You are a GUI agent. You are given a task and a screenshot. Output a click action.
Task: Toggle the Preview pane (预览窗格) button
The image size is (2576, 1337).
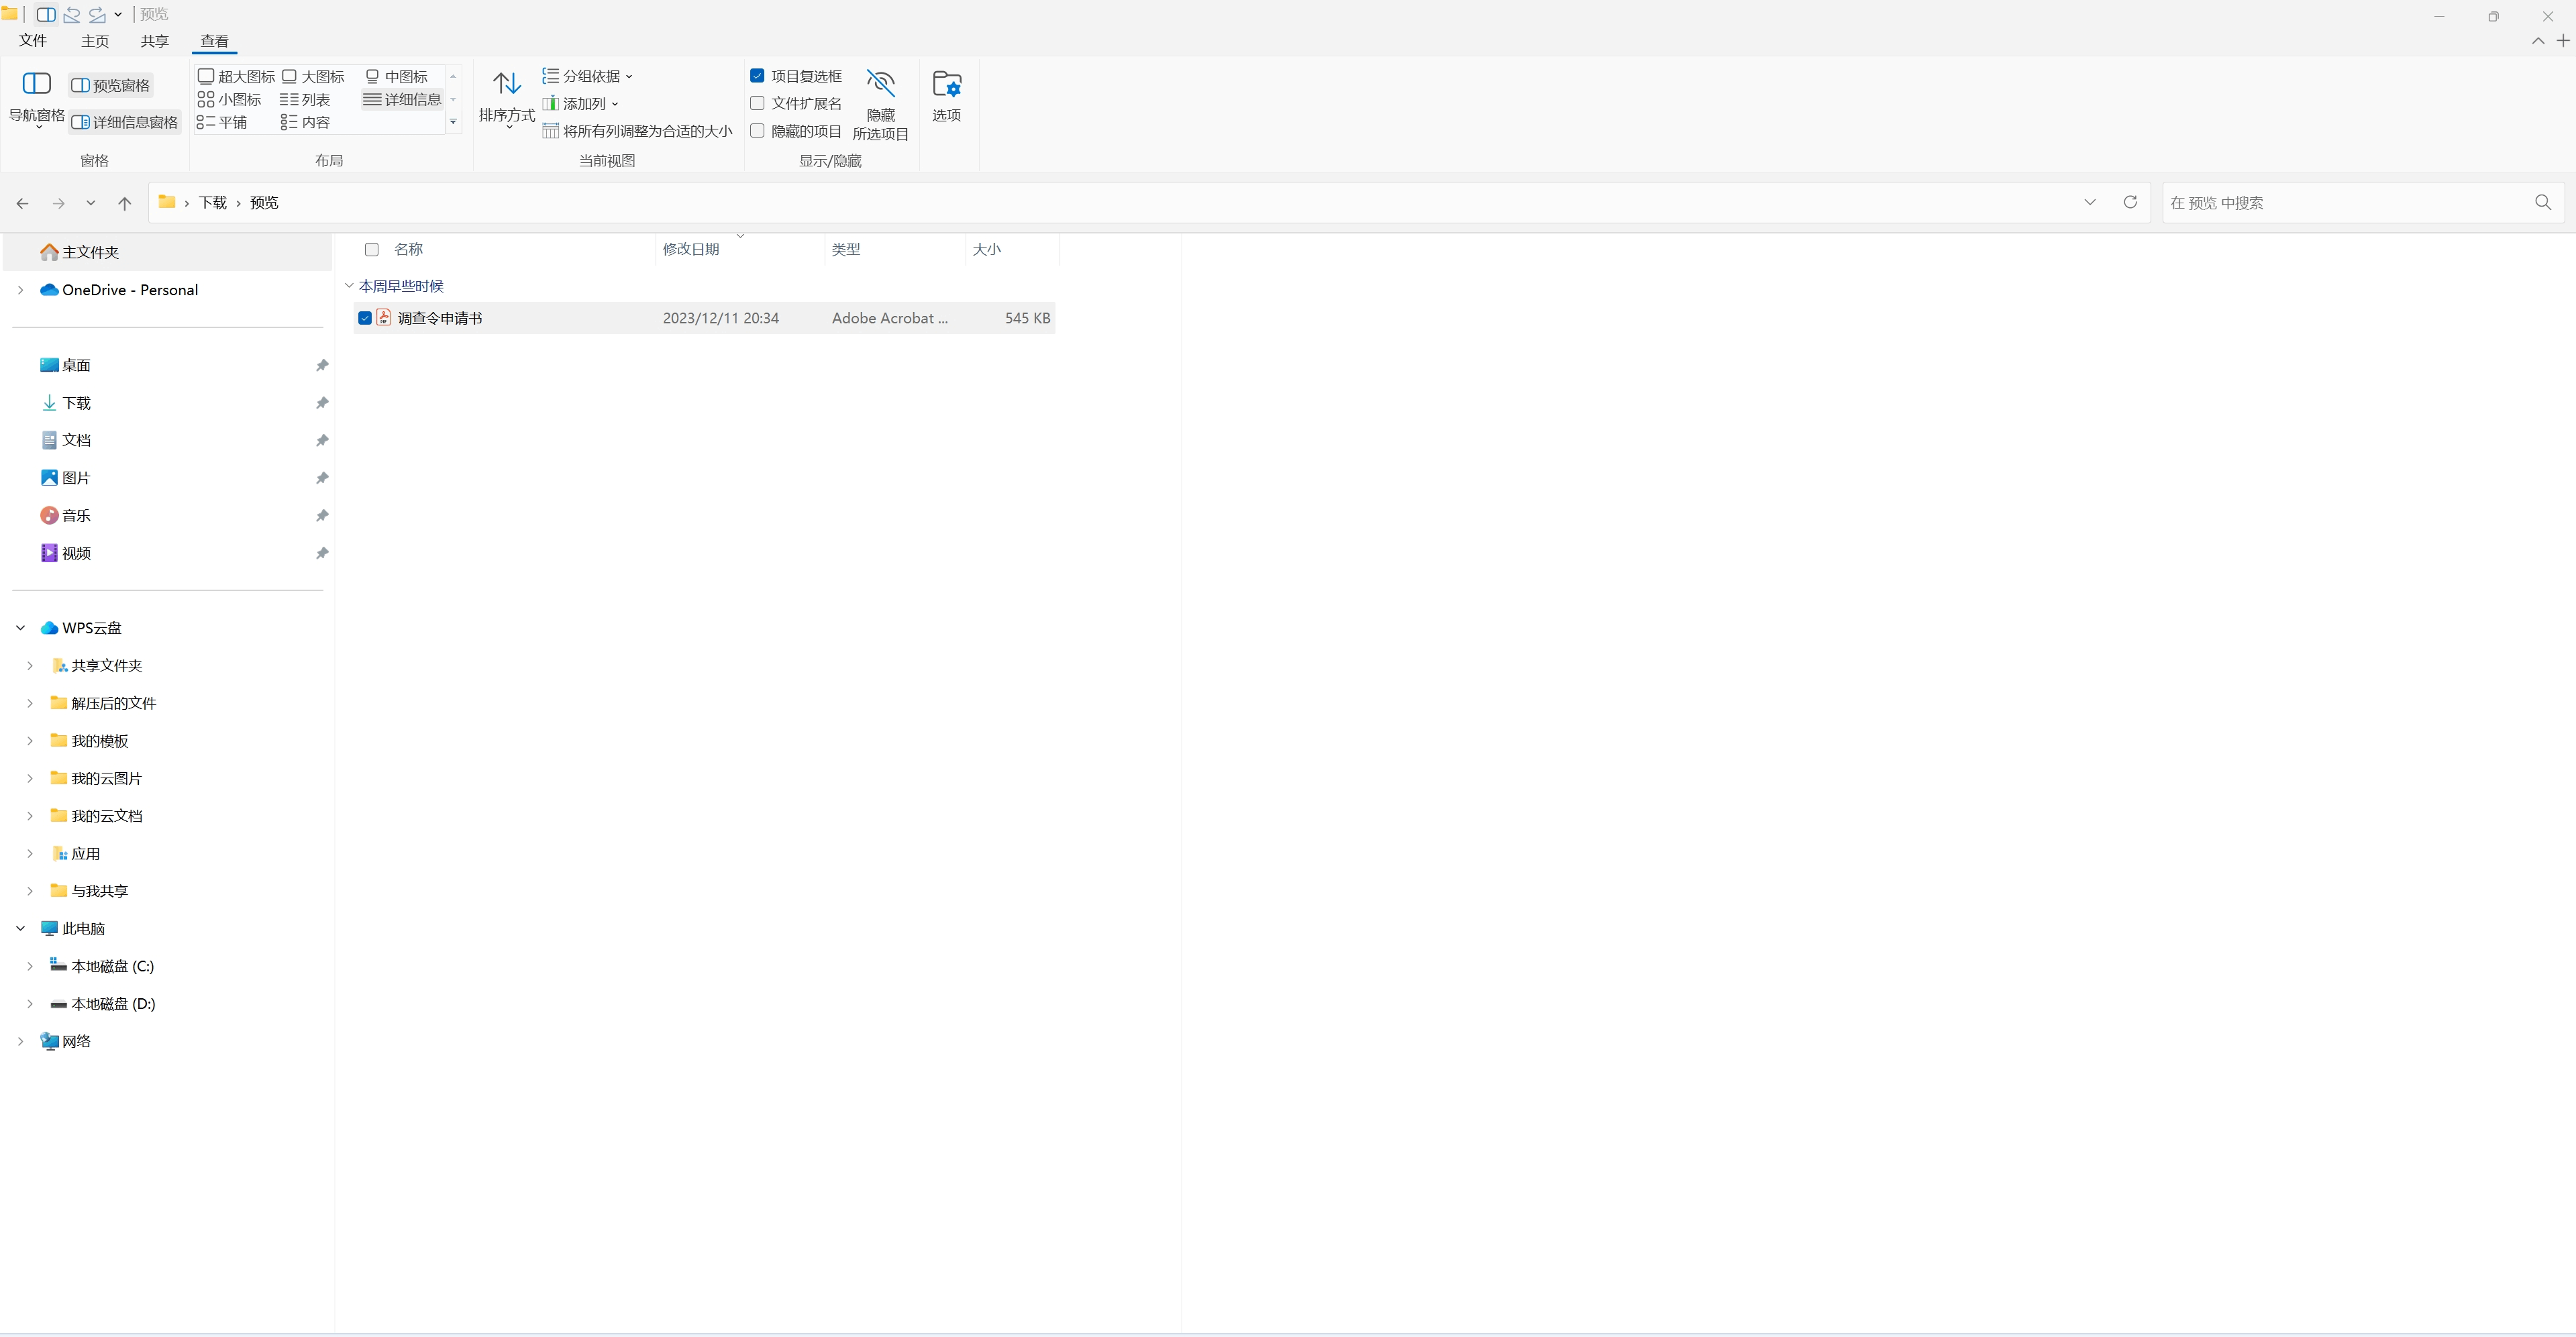coord(111,86)
